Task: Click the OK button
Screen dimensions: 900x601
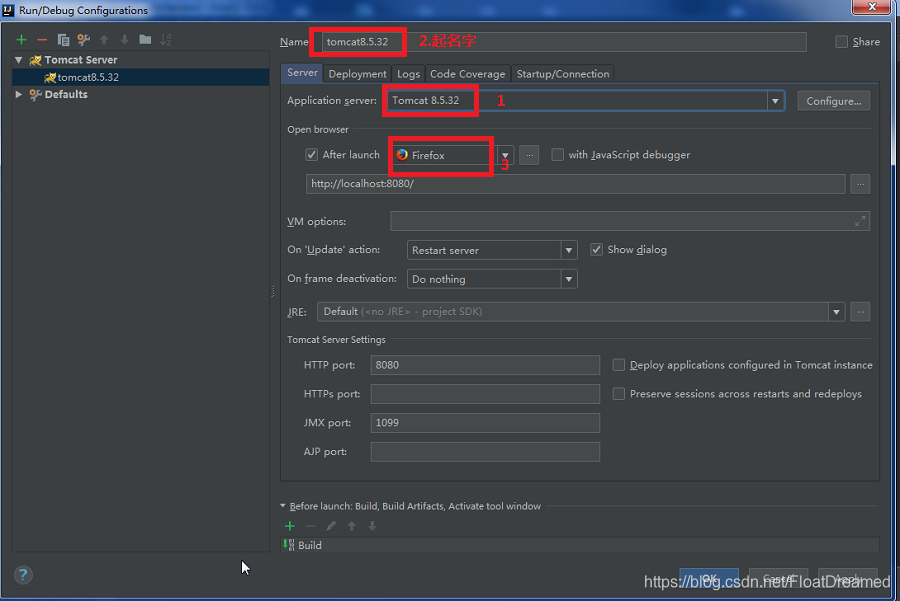Action: pos(709,579)
